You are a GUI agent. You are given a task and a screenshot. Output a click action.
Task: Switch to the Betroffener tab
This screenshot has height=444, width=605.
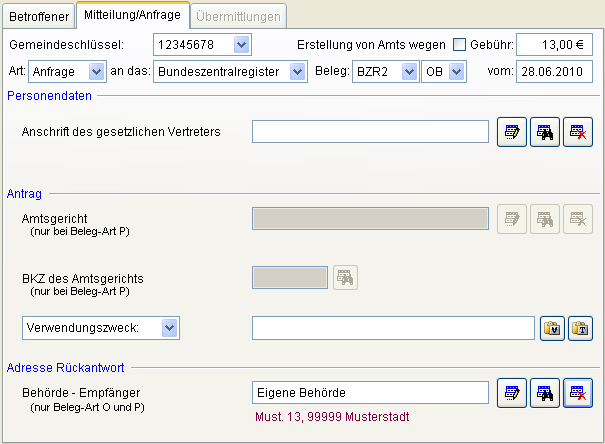pyautogui.click(x=37, y=16)
